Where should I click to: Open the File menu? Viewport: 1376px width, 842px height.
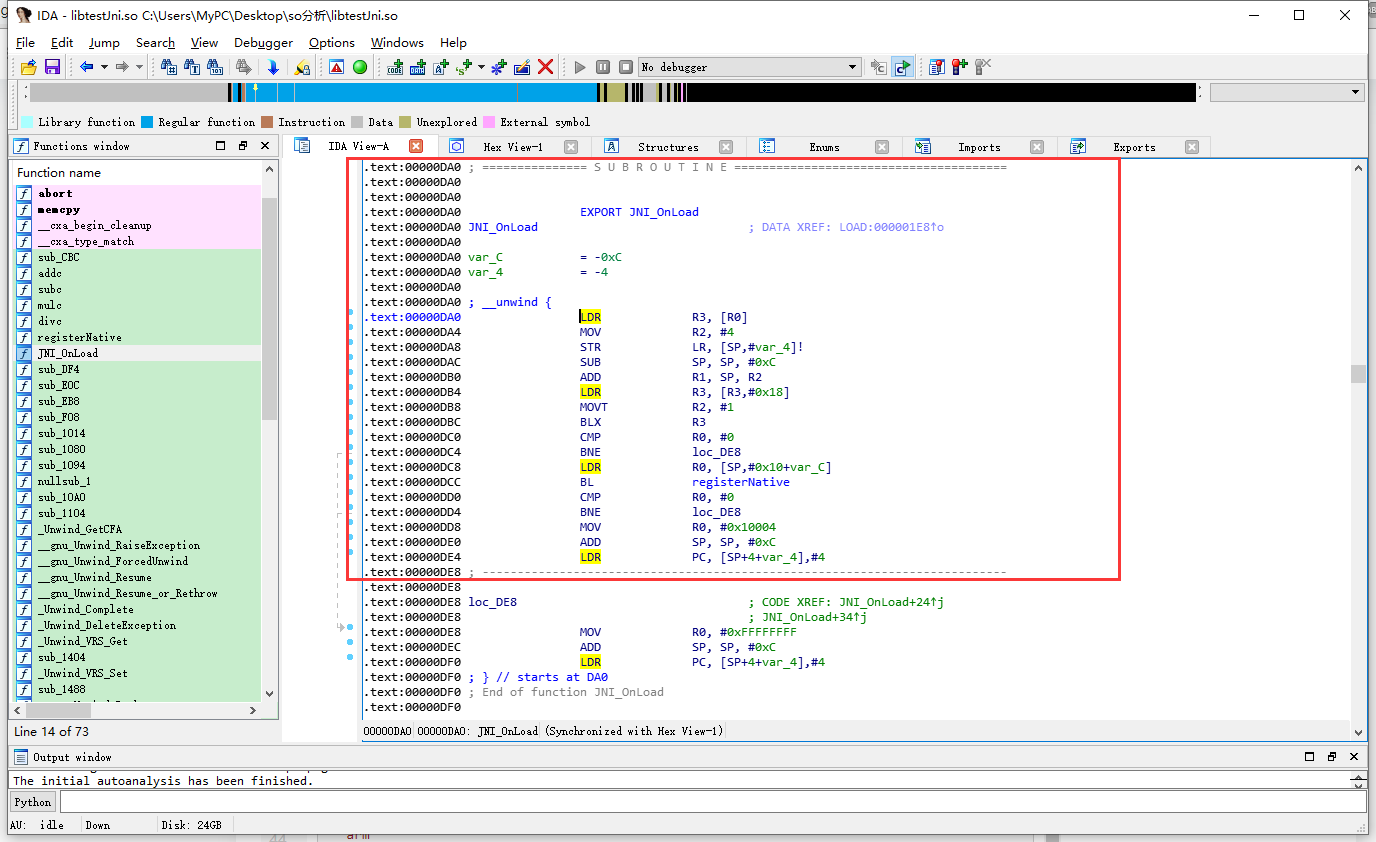coord(26,43)
